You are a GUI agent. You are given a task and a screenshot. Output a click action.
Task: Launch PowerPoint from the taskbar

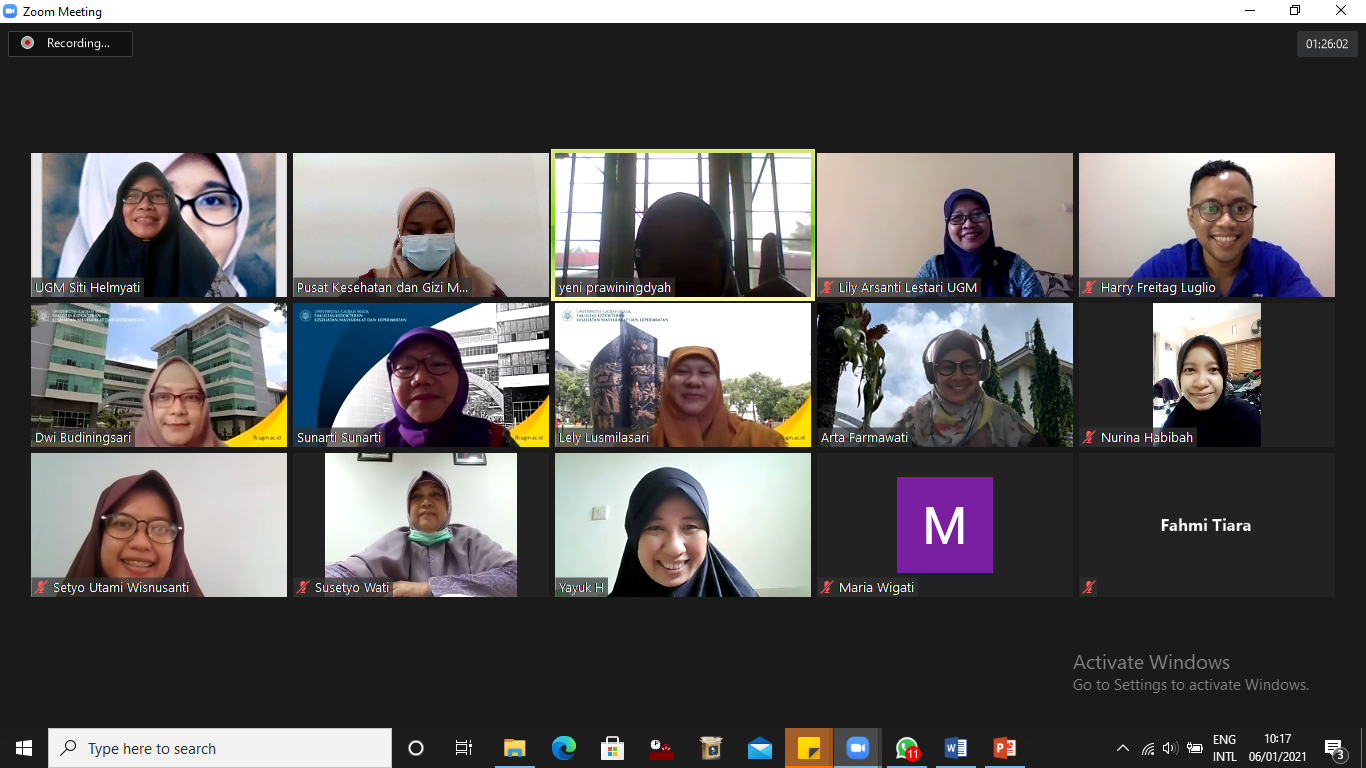(1003, 747)
